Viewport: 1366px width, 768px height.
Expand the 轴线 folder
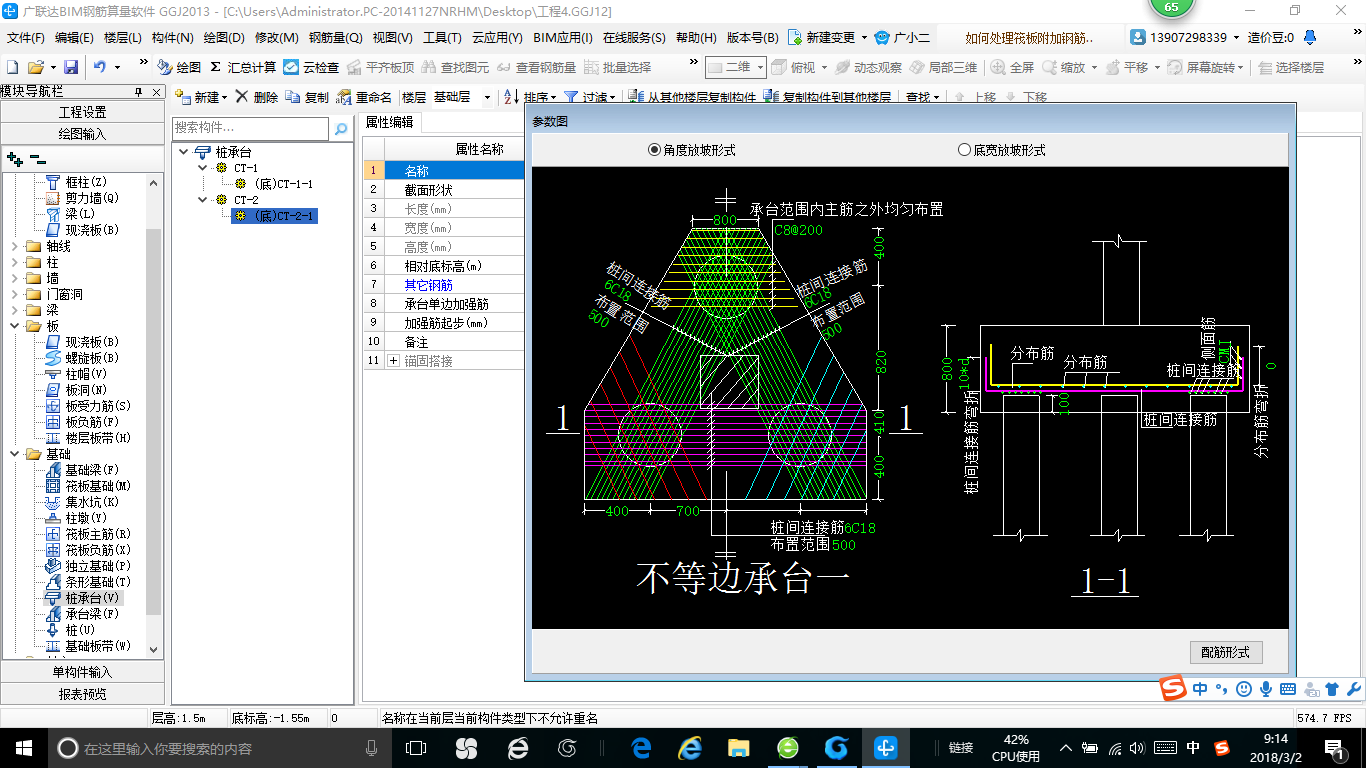coord(13,246)
